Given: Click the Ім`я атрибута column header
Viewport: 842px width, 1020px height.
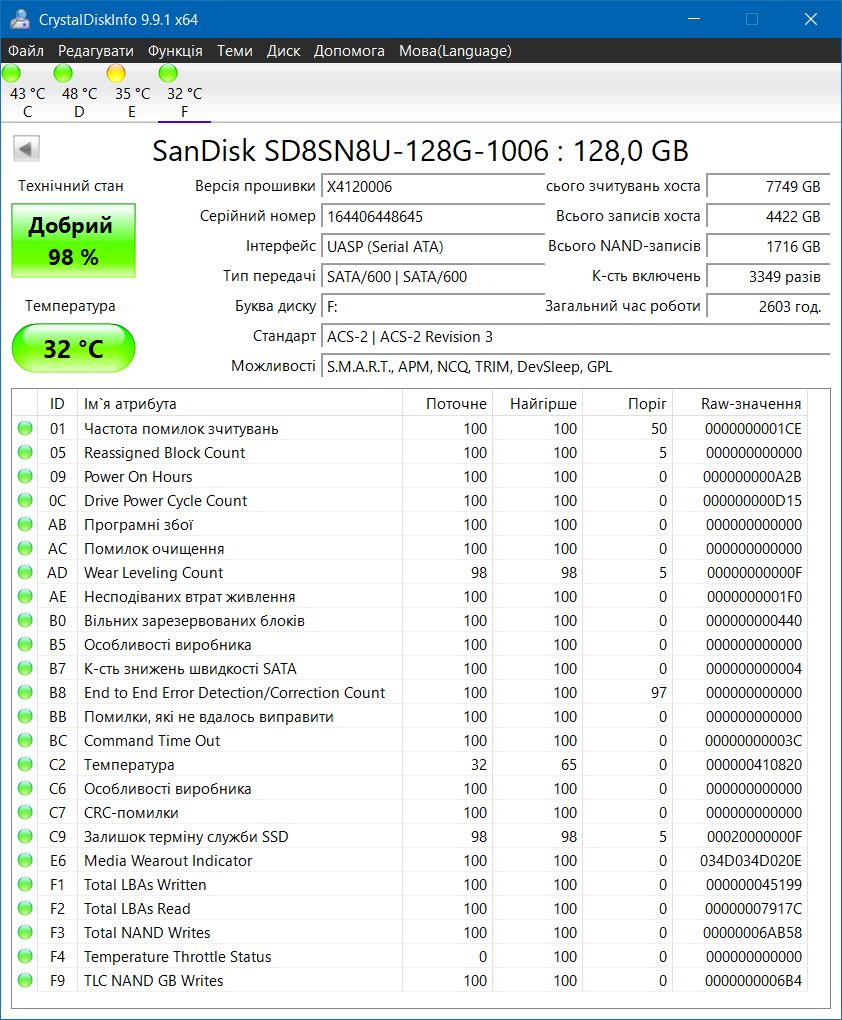Looking at the screenshot, I should (x=239, y=403).
